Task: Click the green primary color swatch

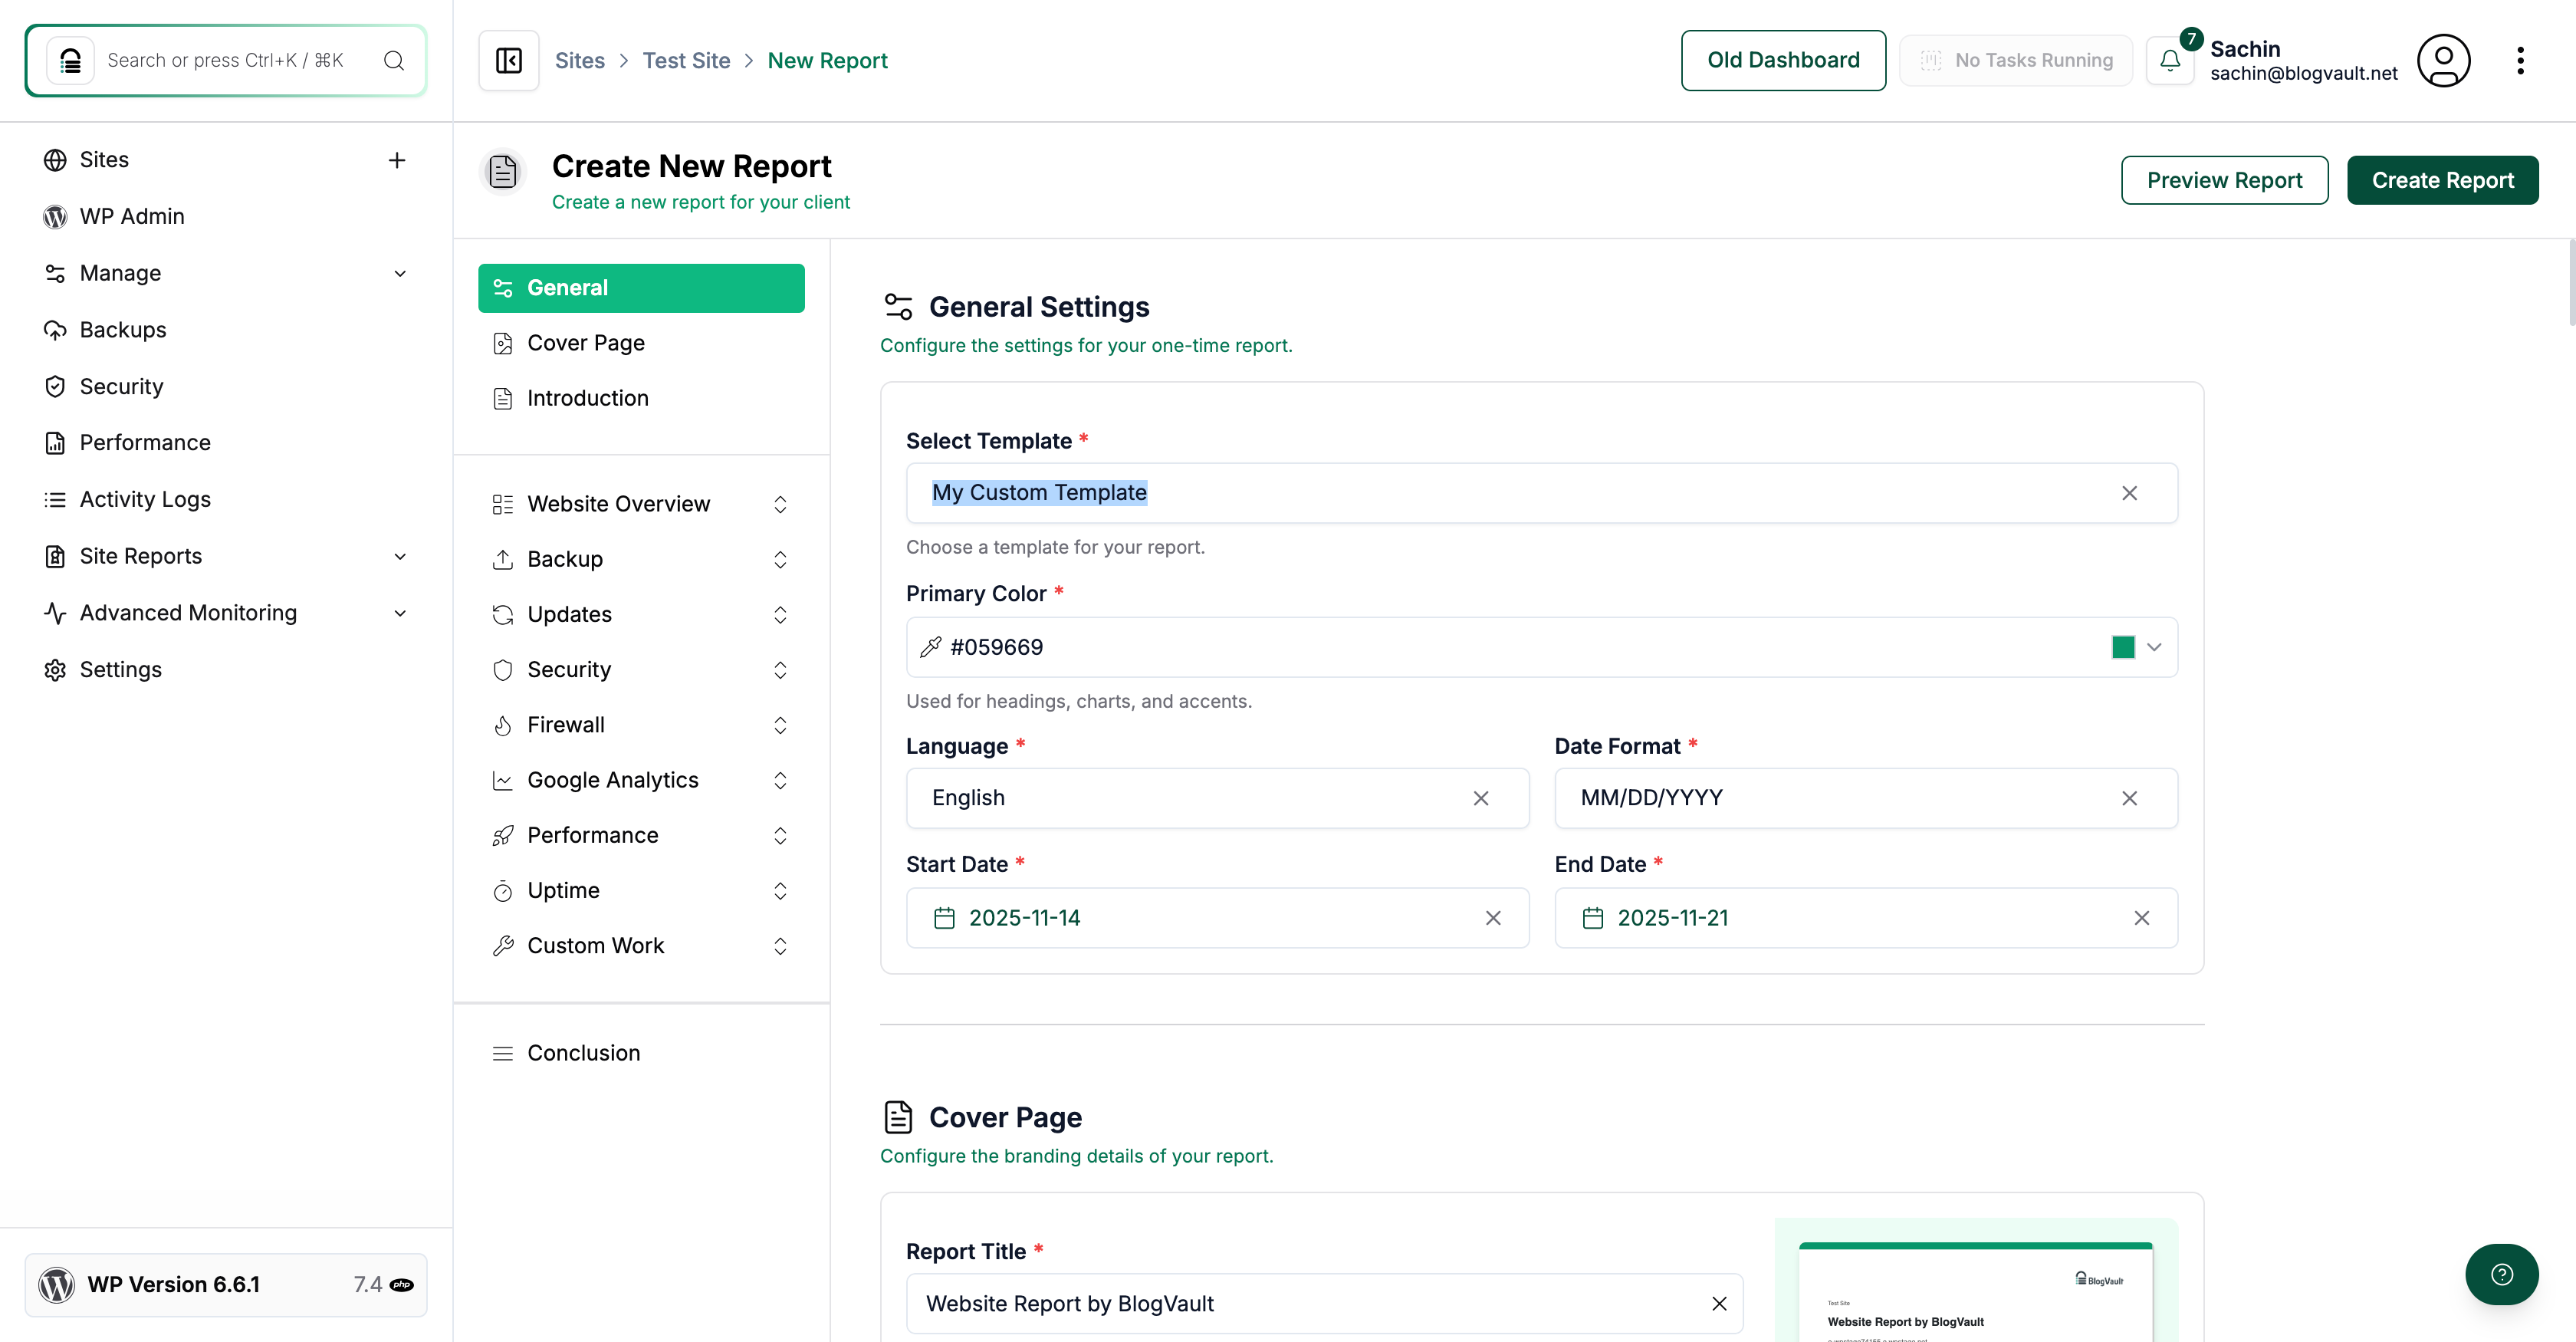Action: (x=2122, y=647)
